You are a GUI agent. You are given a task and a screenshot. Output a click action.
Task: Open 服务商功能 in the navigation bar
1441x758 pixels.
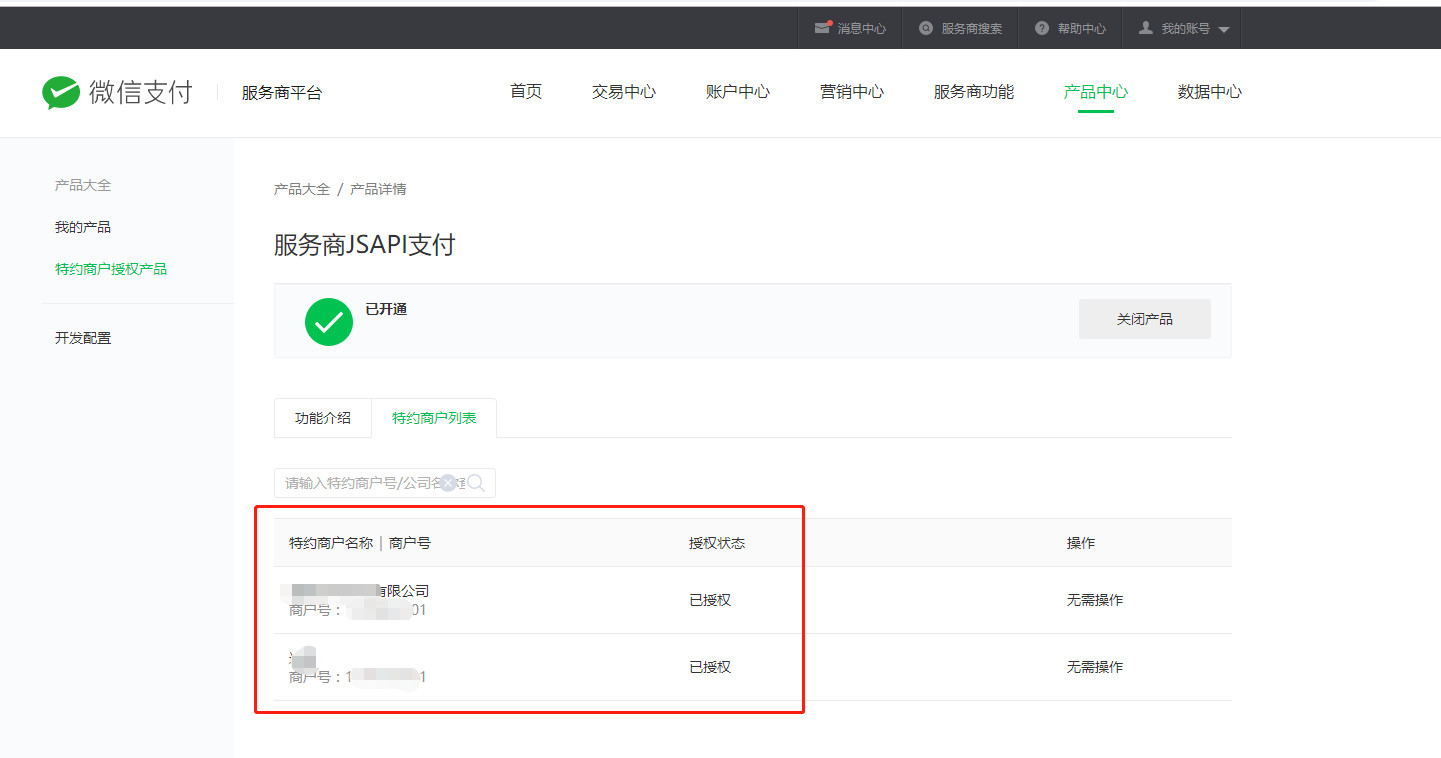[x=974, y=92]
